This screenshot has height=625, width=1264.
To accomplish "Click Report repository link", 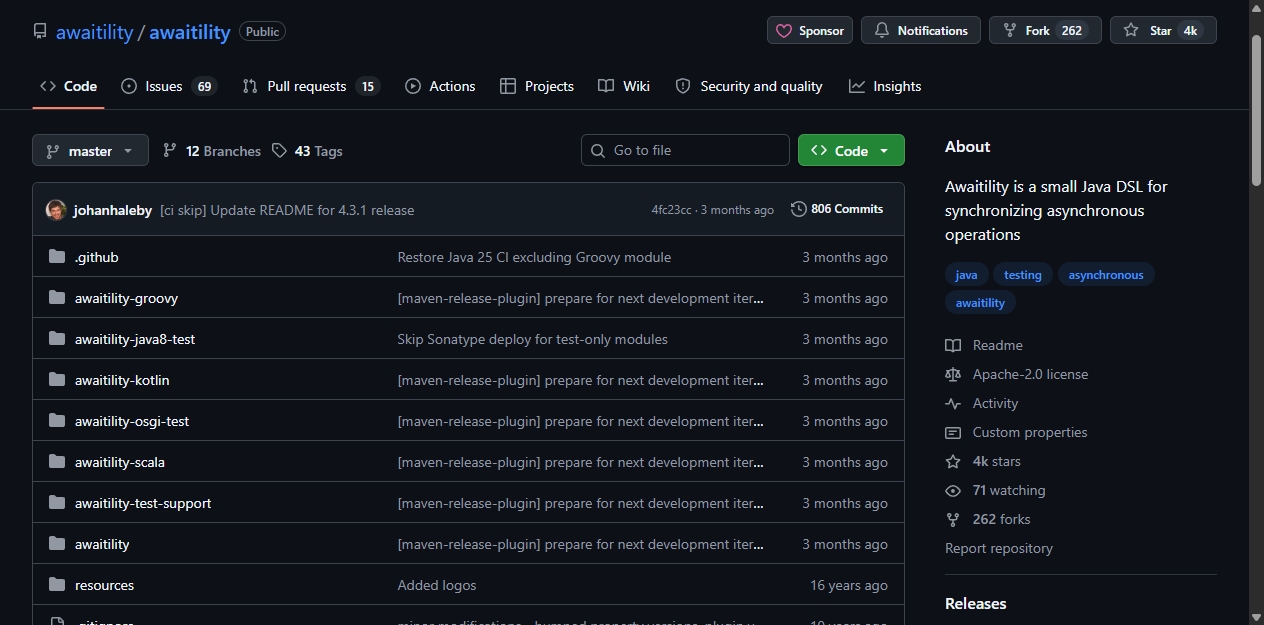I will click(999, 548).
